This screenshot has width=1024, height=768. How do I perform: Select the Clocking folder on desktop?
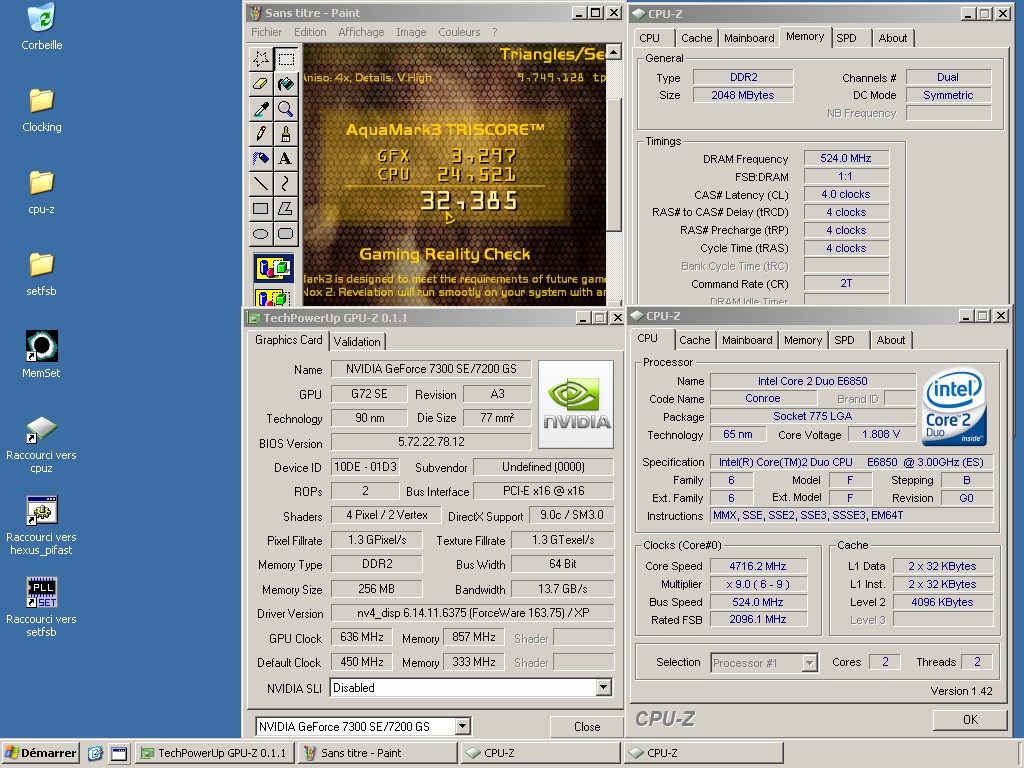42,110
